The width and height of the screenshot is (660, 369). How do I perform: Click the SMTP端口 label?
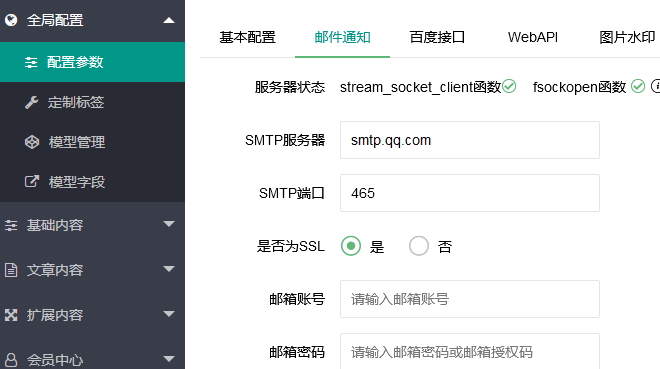click(x=292, y=193)
